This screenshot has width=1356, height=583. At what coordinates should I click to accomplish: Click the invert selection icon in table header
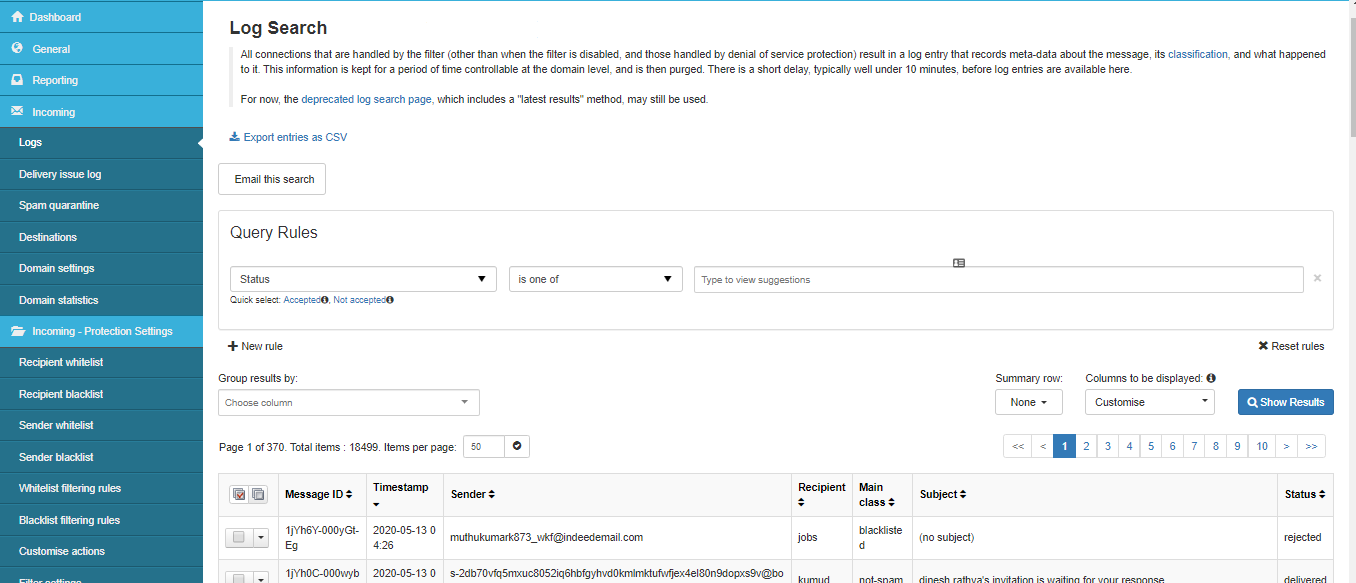click(x=256, y=494)
